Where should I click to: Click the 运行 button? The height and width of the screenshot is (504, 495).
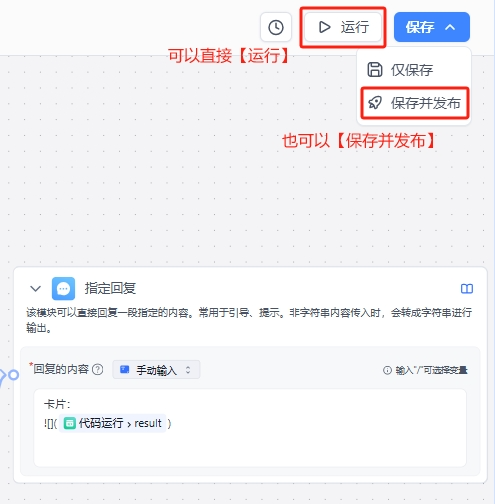343,27
